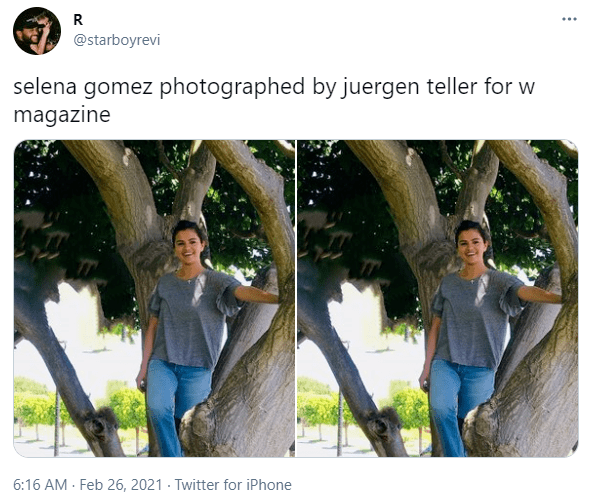Click the gray shirt in the right photo
The image size is (590, 499).
[x=473, y=320]
